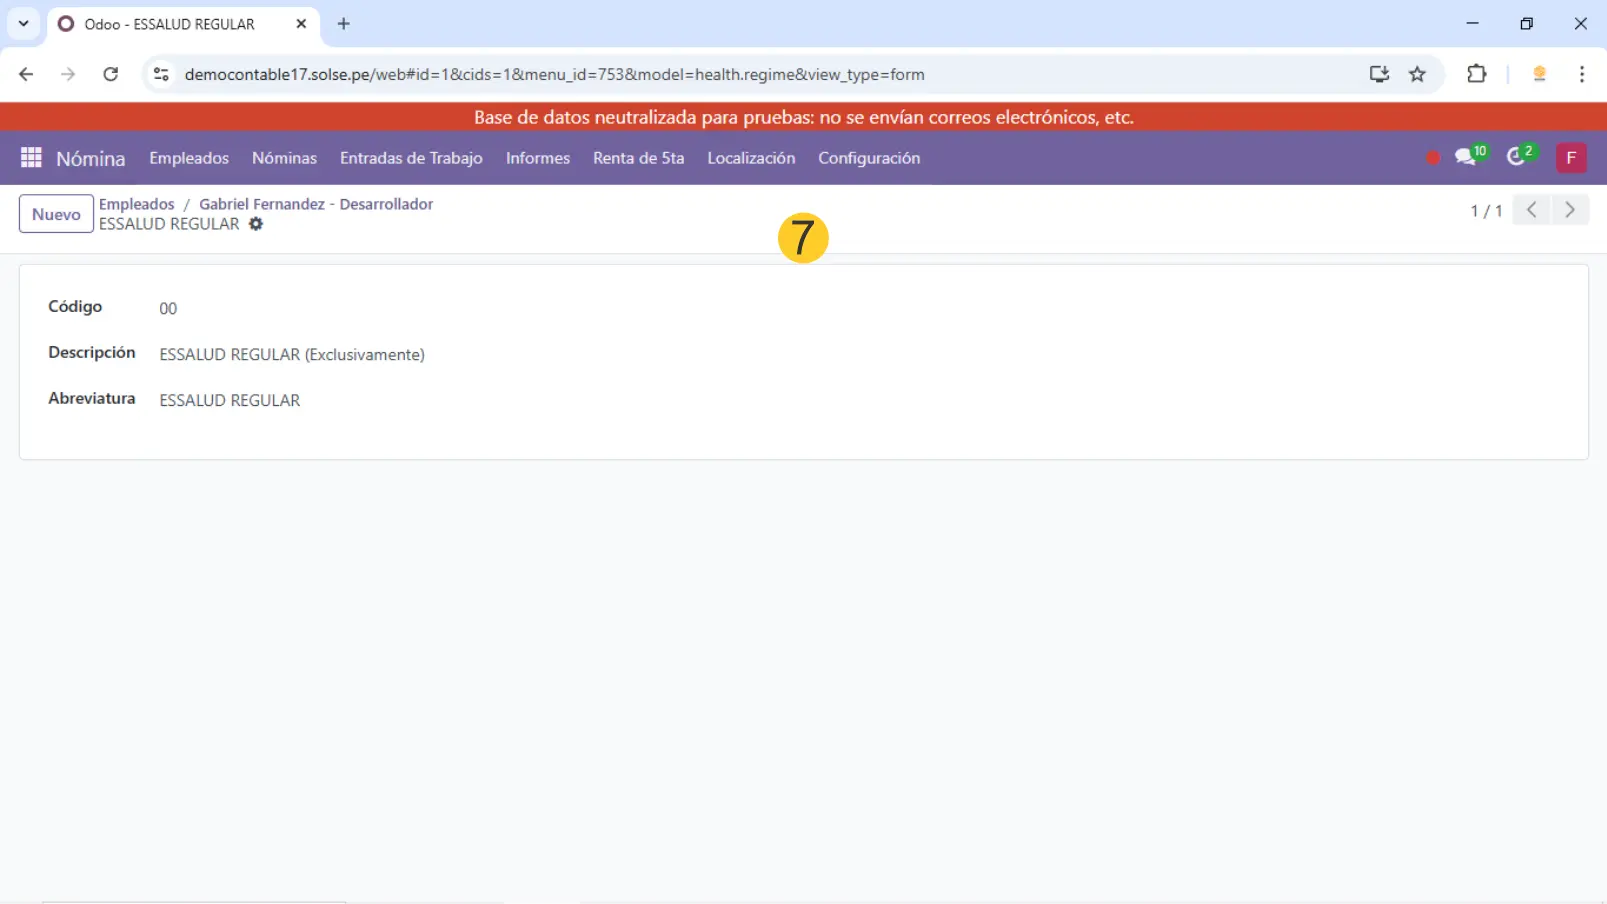The height and width of the screenshot is (904, 1607).
Task: Open the Configuración menu
Action: (868, 158)
